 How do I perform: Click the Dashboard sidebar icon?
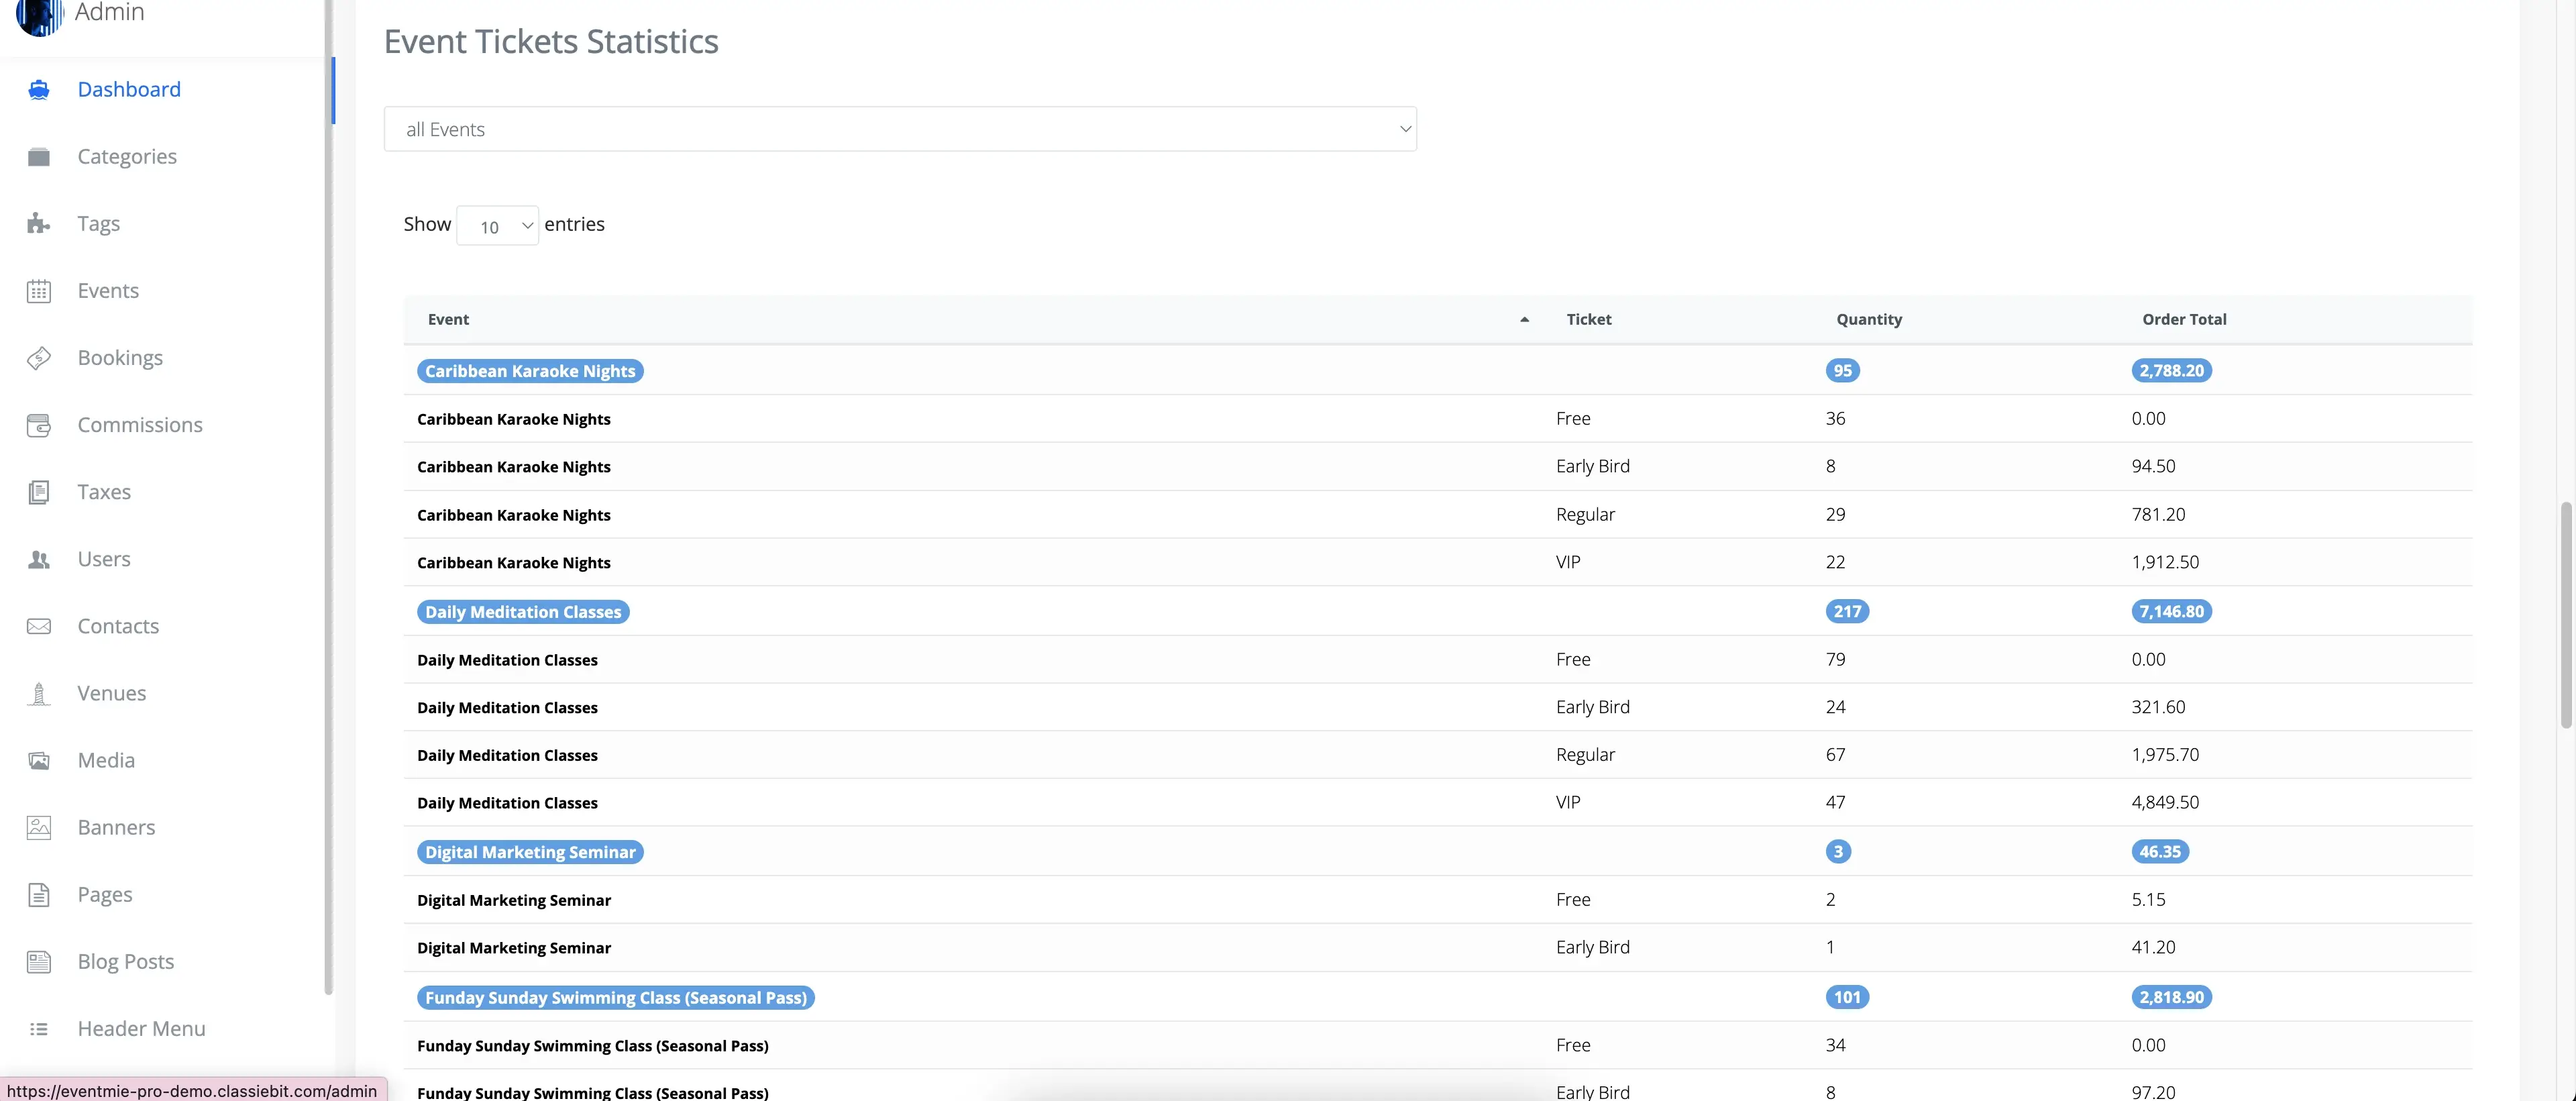coord(39,90)
